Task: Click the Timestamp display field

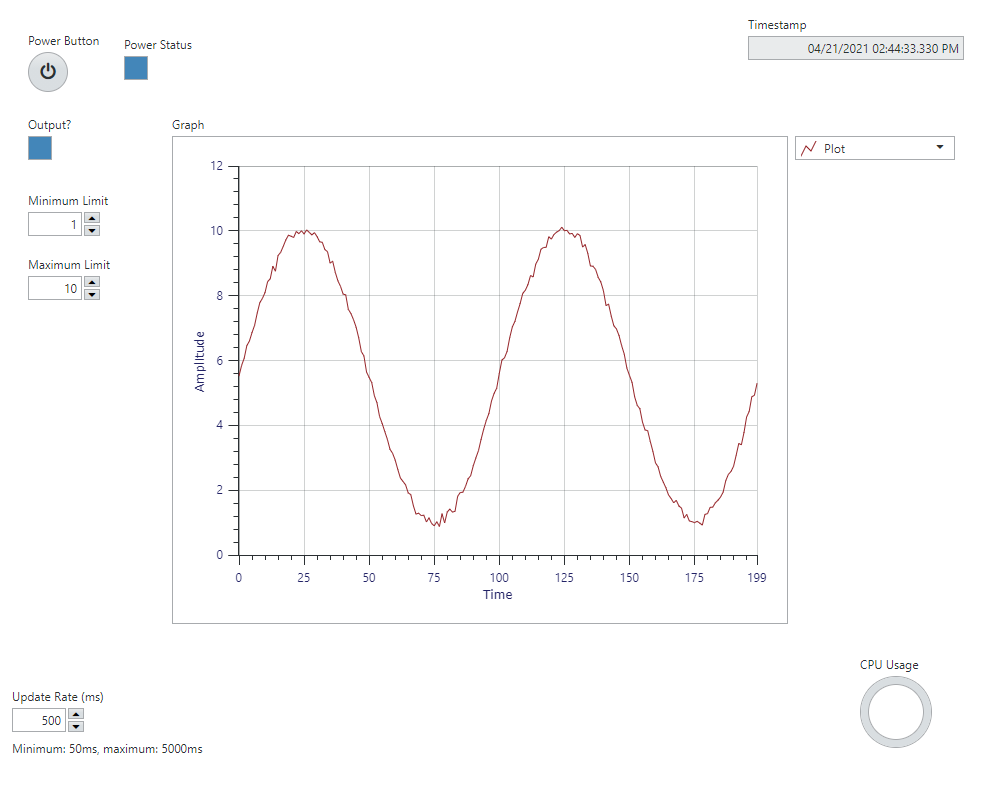Action: pos(855,48)
